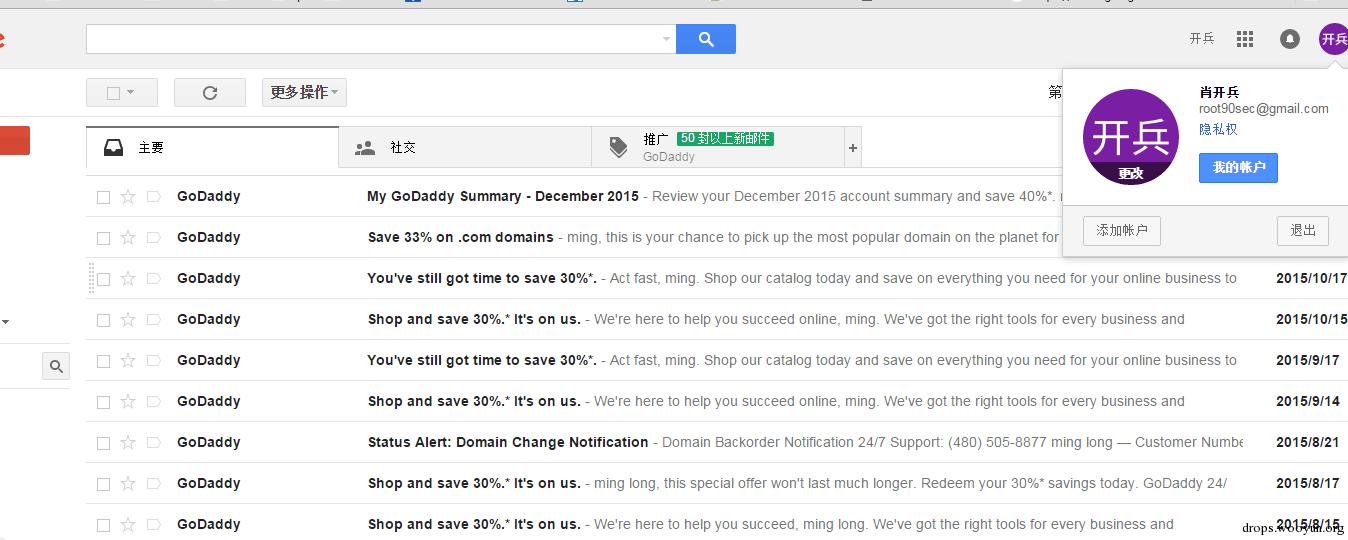Image resolution: width=1348 pixels, height=540 pixels.
Task: Switch to the 社交 tab
Action: [465, 148]
